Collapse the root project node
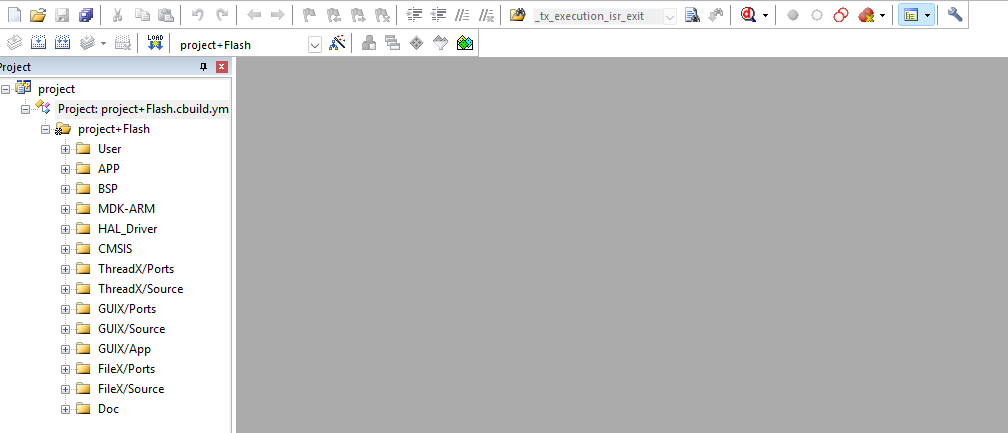 (6, 89)
